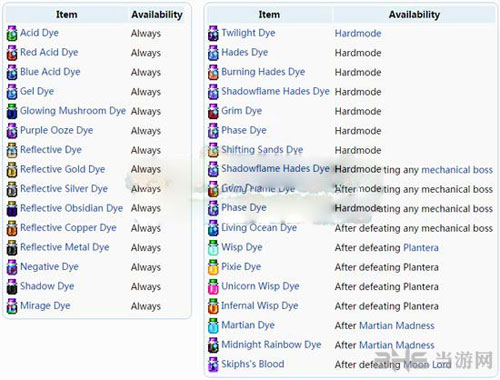The height and width of the screenshot is (380, 500).
Task: Click the Always cell for Shadow Dye
Action: pos(146,287)
